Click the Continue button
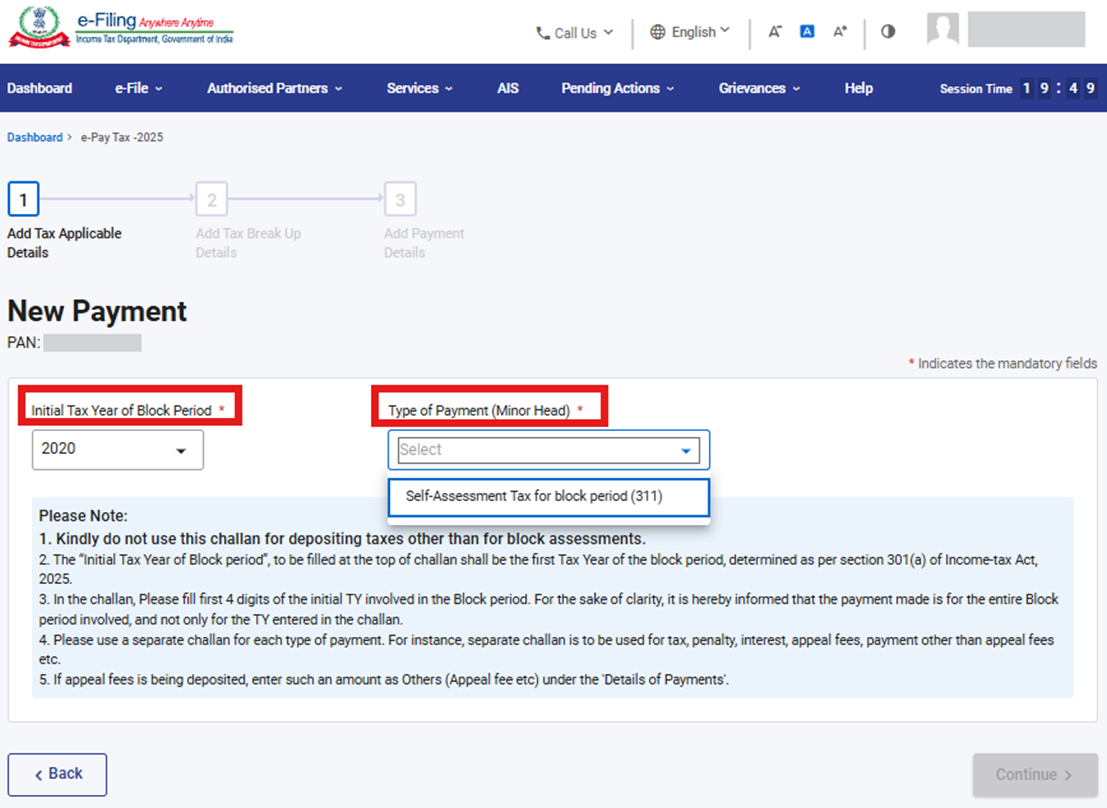 click(1034, 774)
